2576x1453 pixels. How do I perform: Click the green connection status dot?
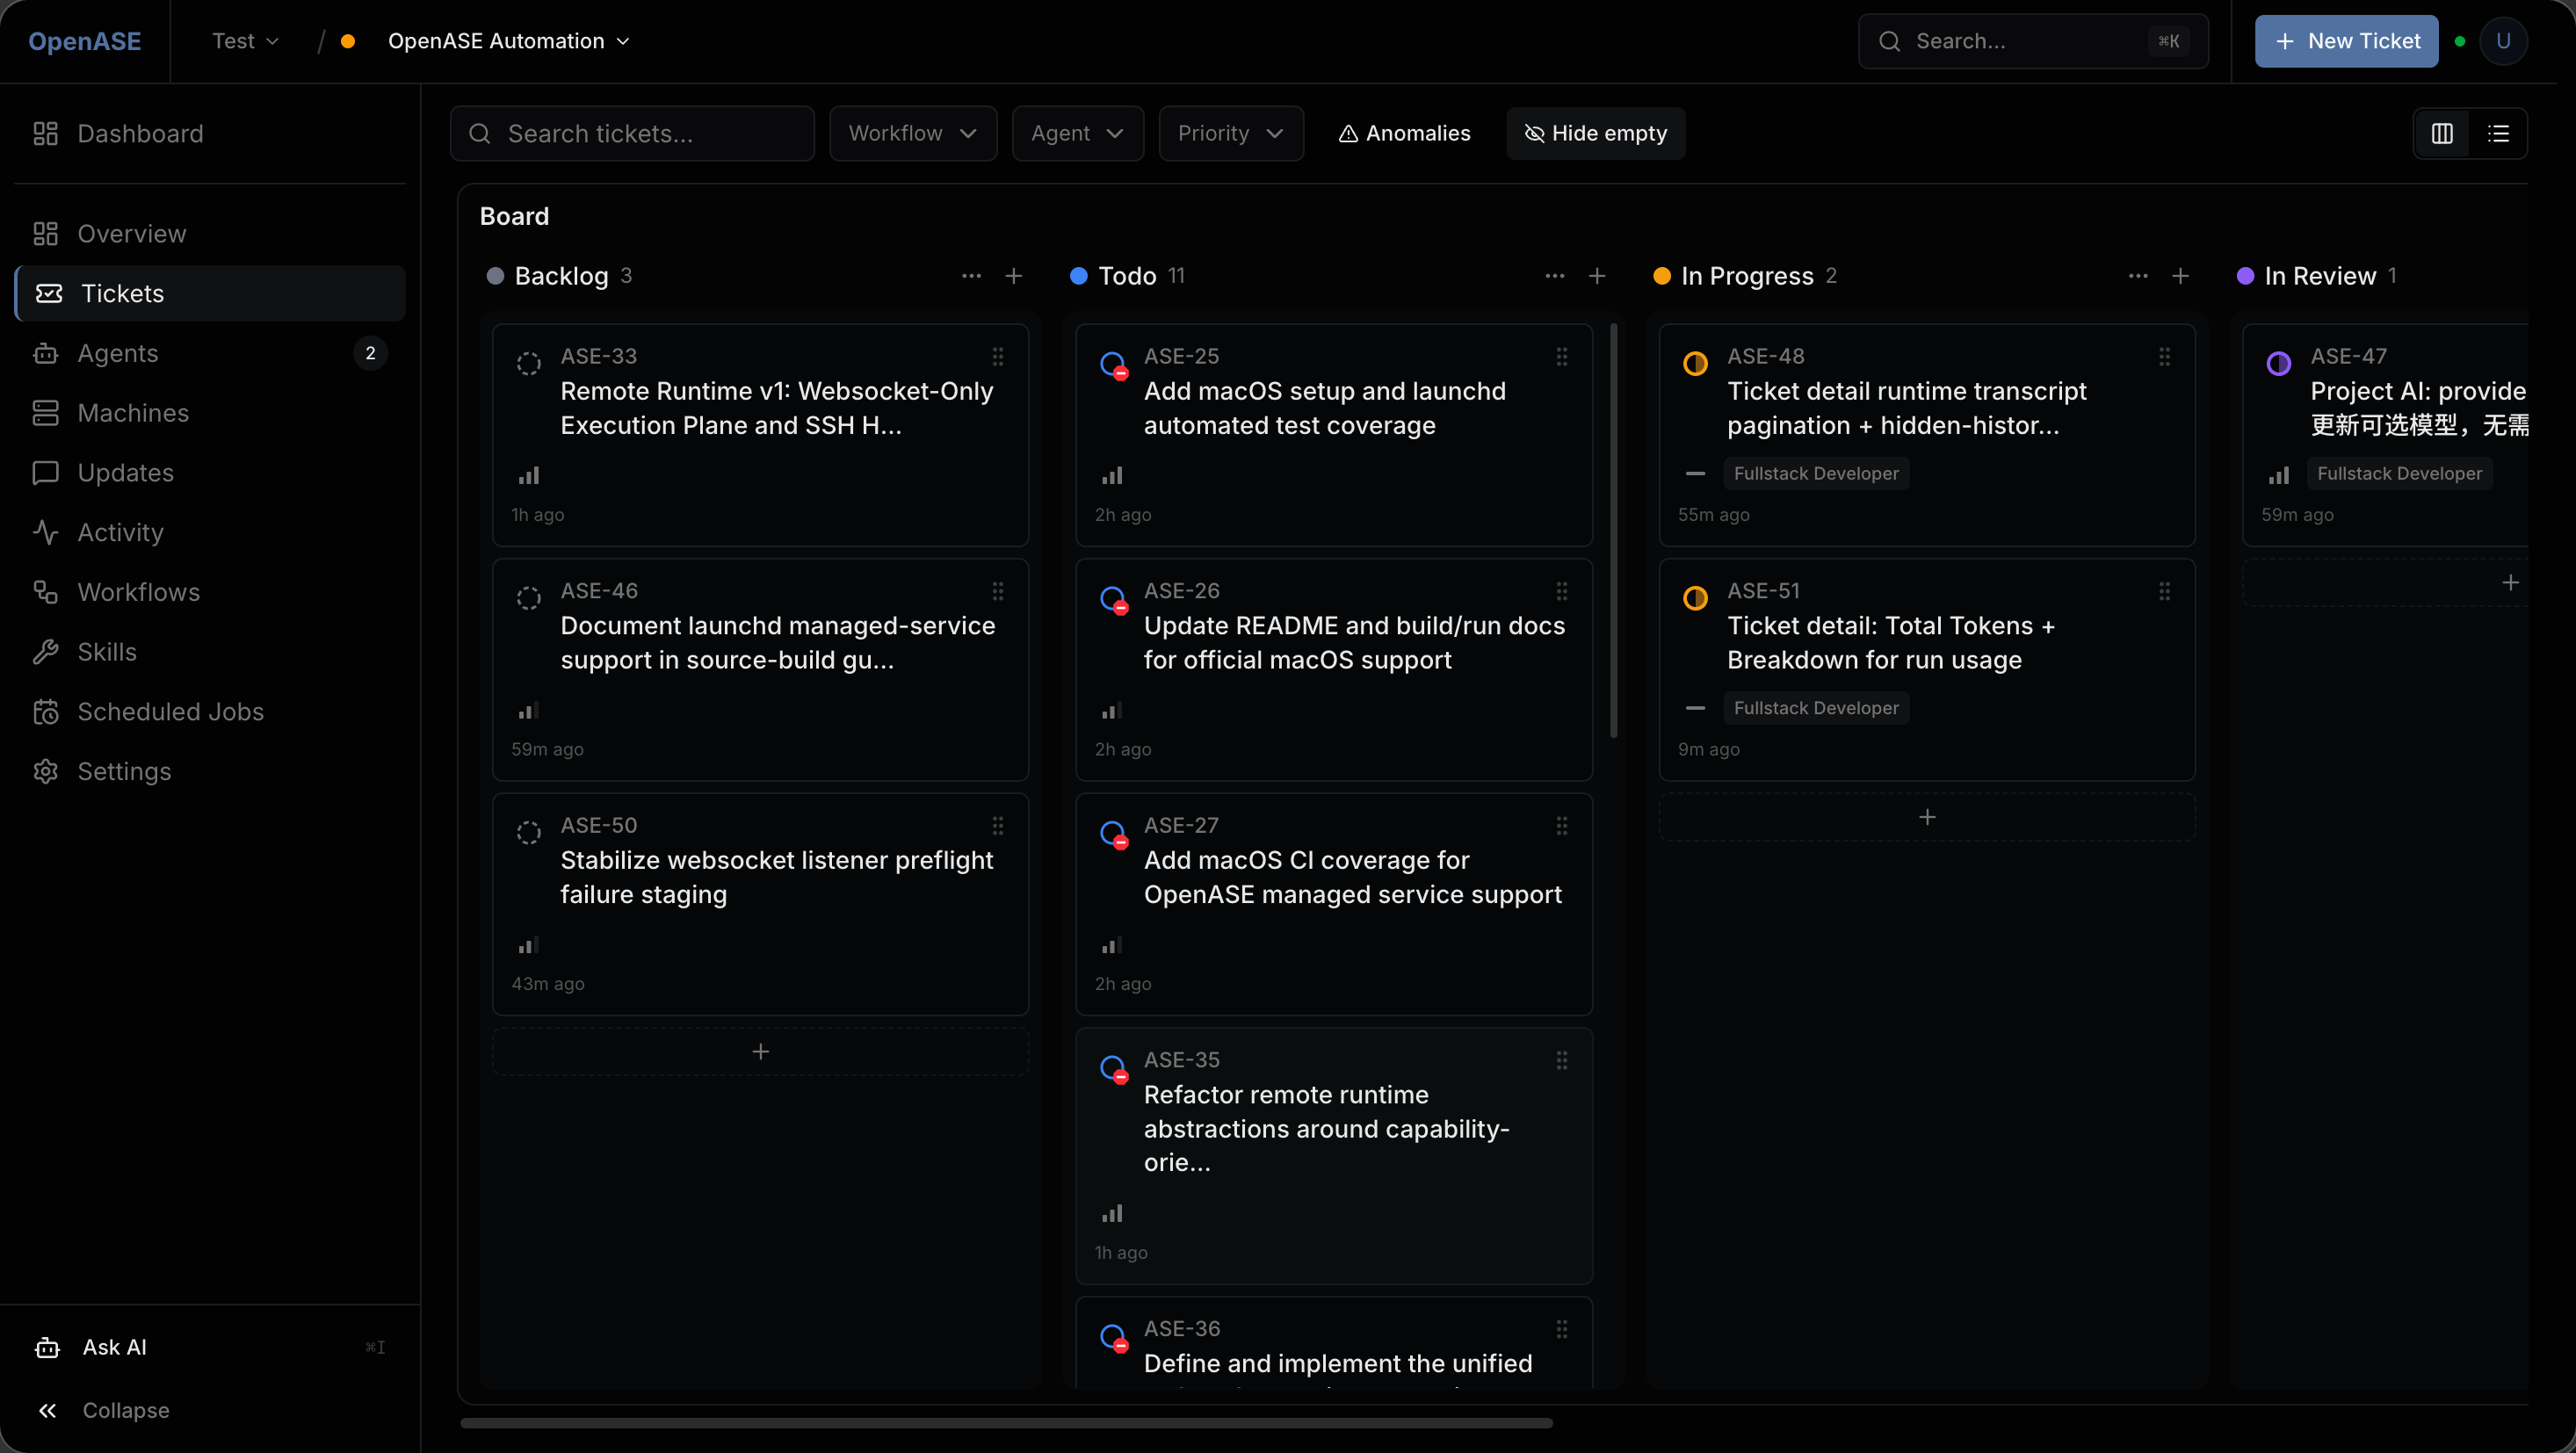2459,41
